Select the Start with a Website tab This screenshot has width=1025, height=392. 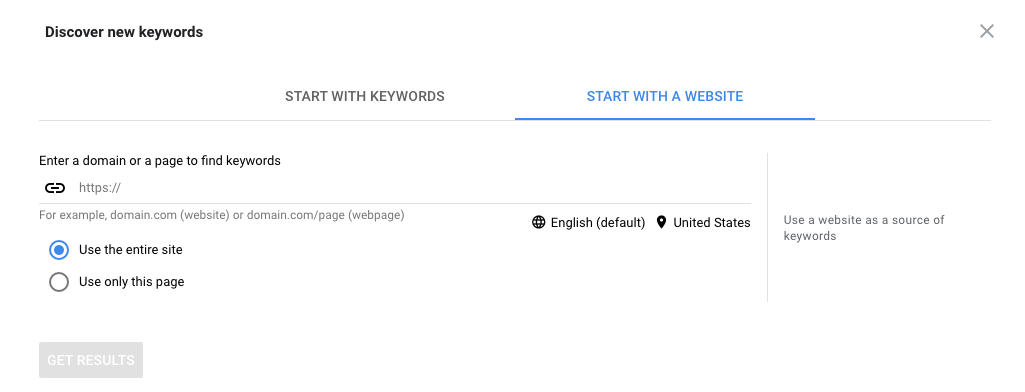pyautogui.click(x=665, y=97)
